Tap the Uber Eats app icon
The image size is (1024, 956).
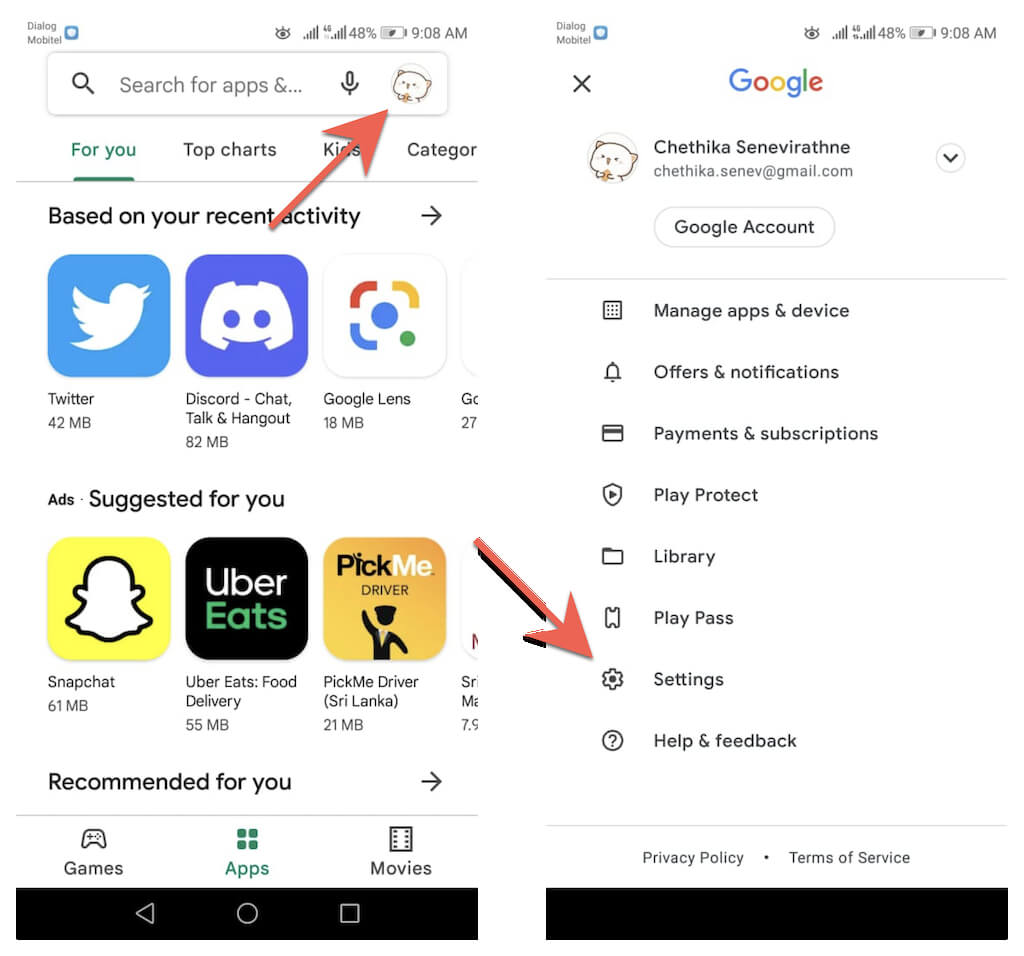pyautogui.click(x=247, y=598)
